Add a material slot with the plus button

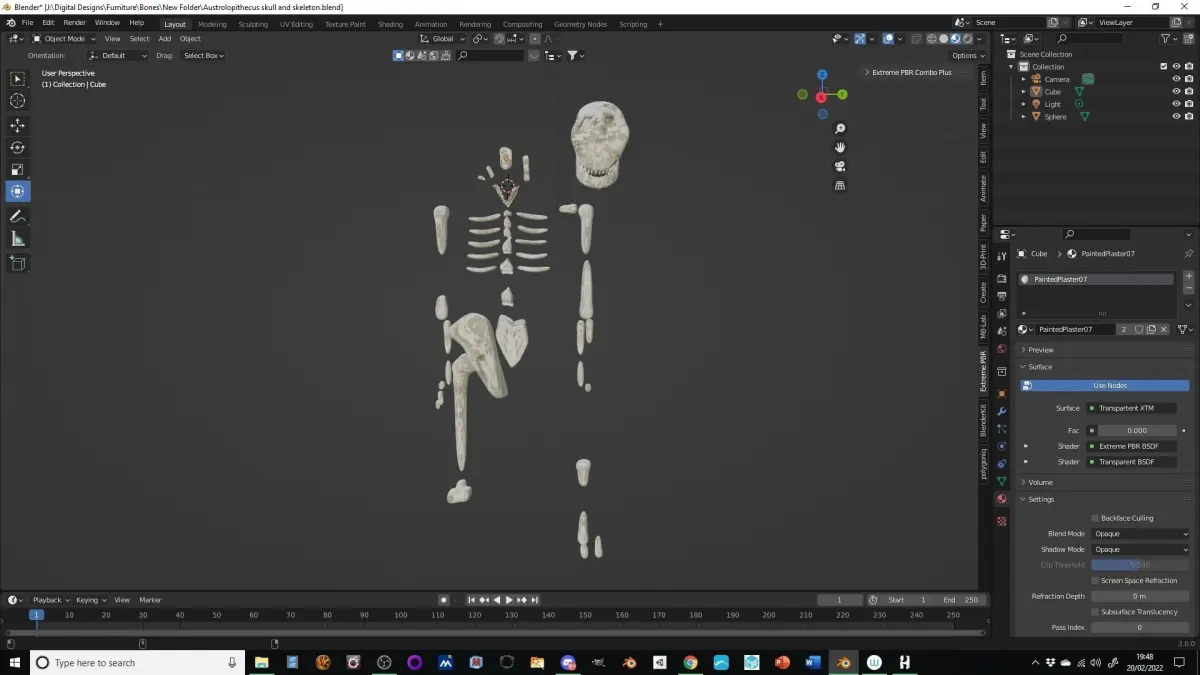[1188, 276]
